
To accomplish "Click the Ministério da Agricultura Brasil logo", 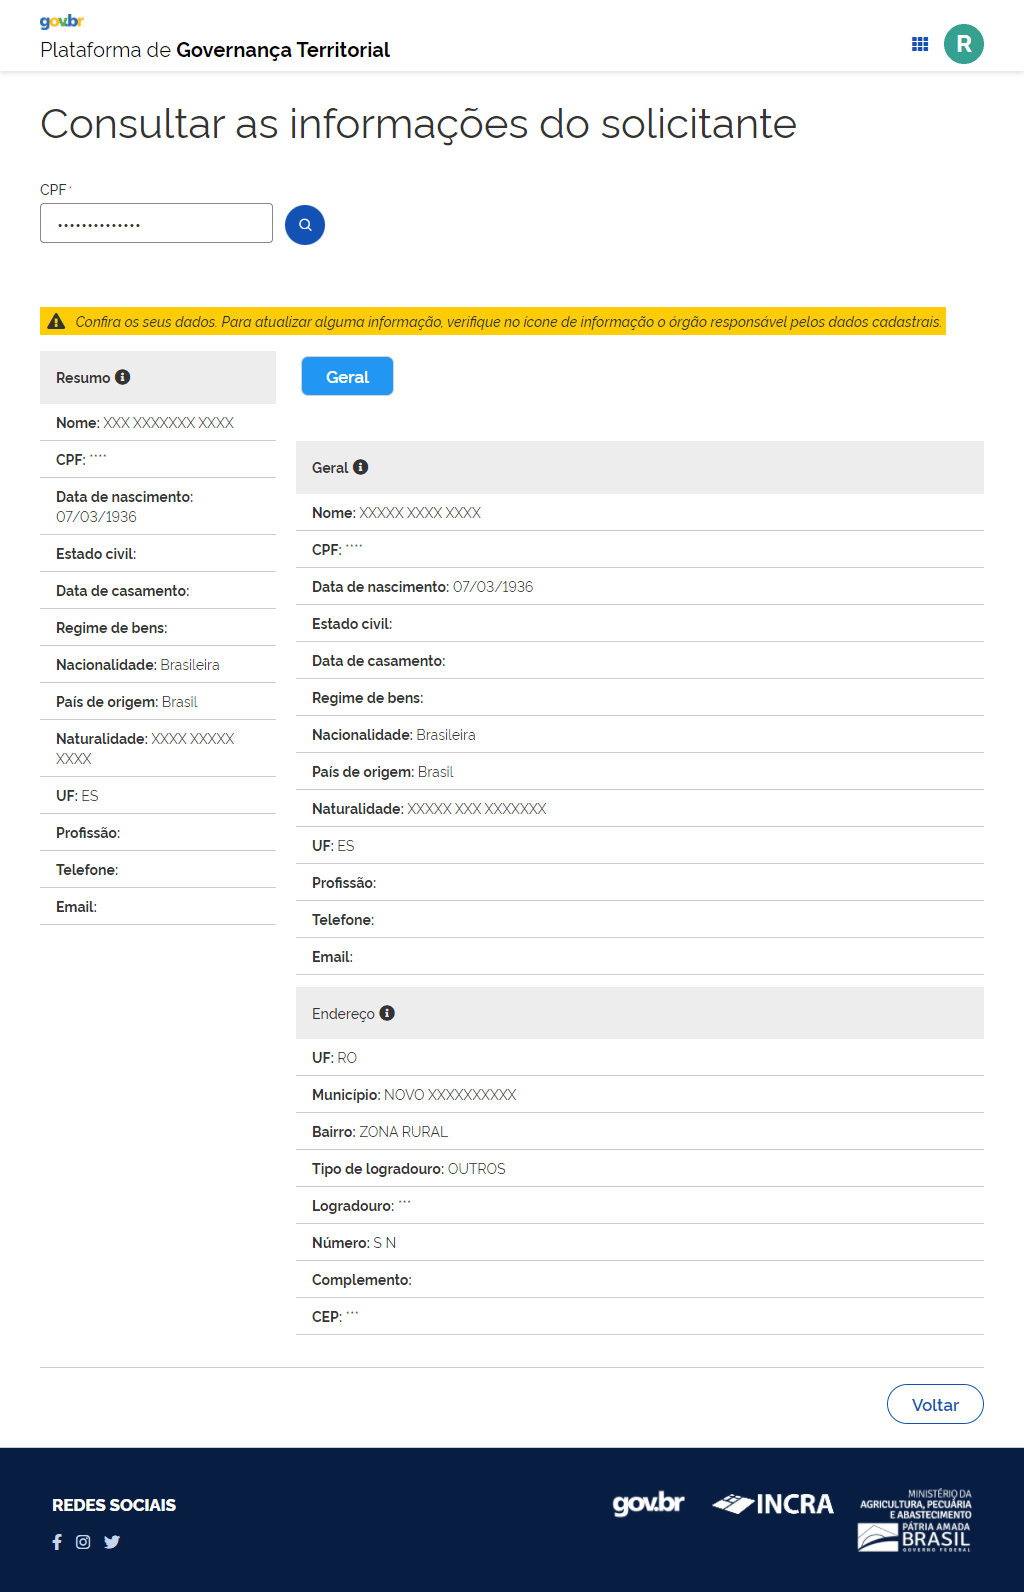I will coord(915,1520).
